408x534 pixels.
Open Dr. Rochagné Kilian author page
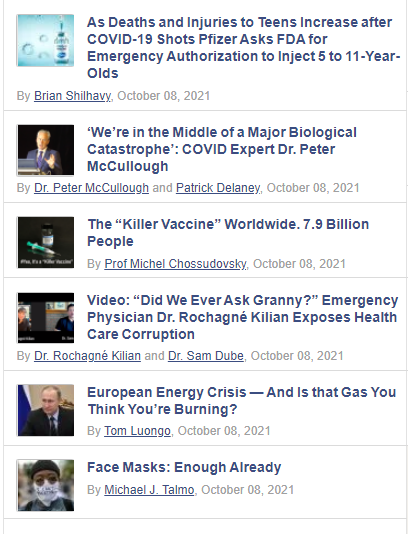[87, 356]
